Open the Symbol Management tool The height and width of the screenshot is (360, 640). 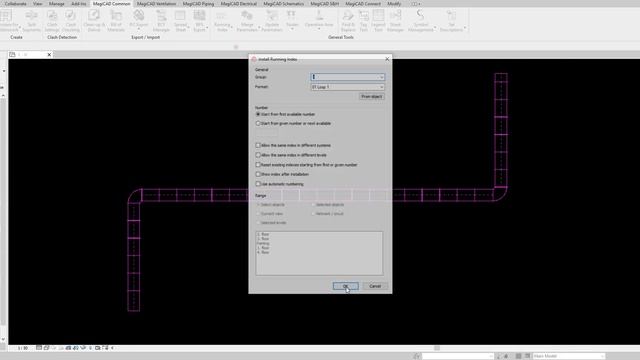420,21
